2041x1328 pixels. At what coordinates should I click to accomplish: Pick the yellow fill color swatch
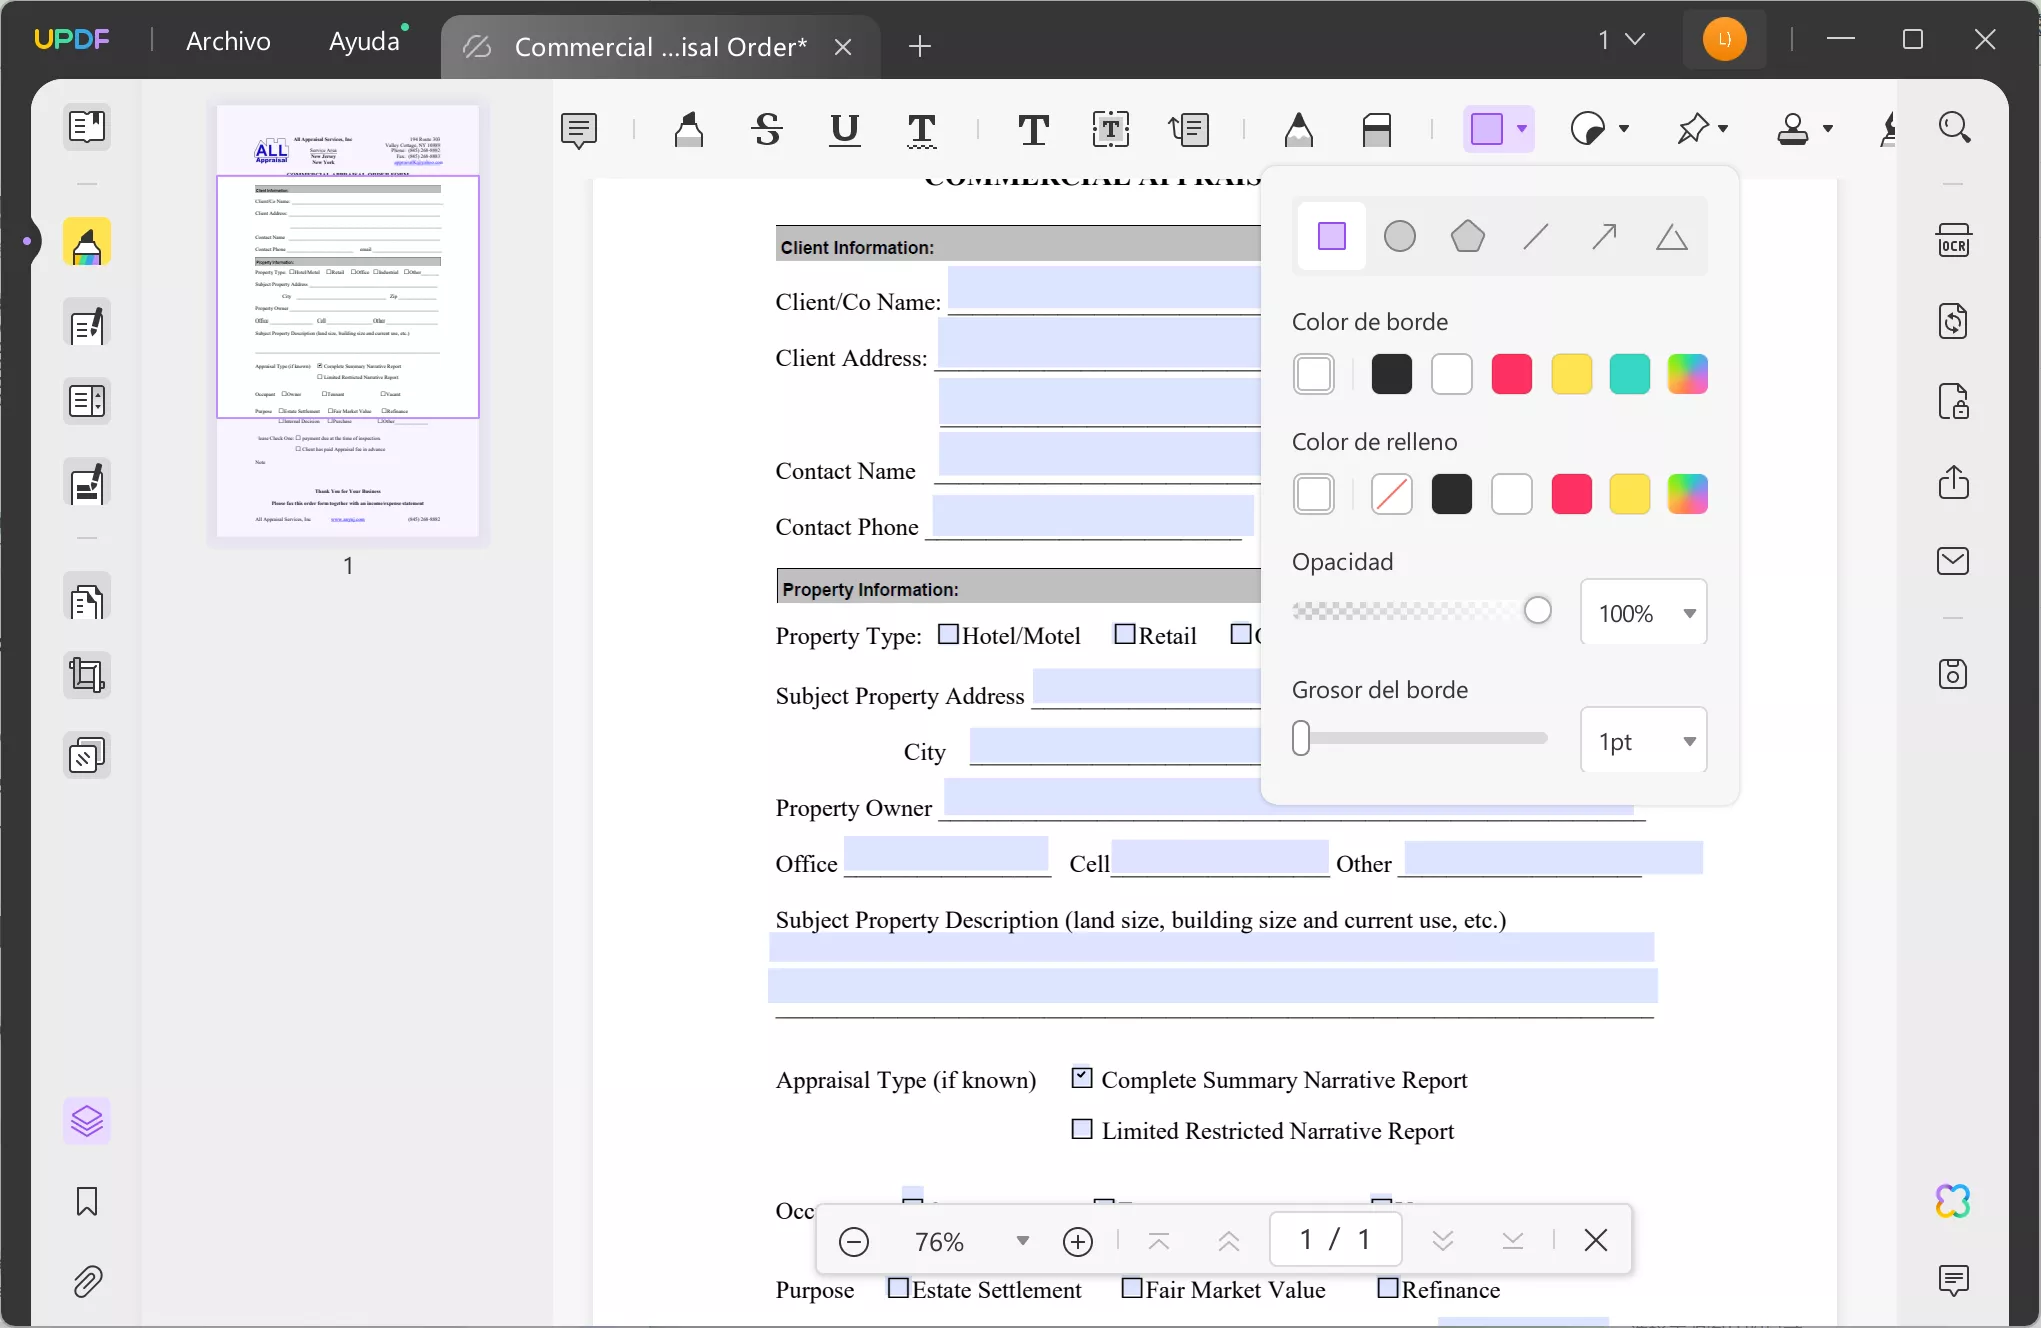click(x=1630, y=494)
